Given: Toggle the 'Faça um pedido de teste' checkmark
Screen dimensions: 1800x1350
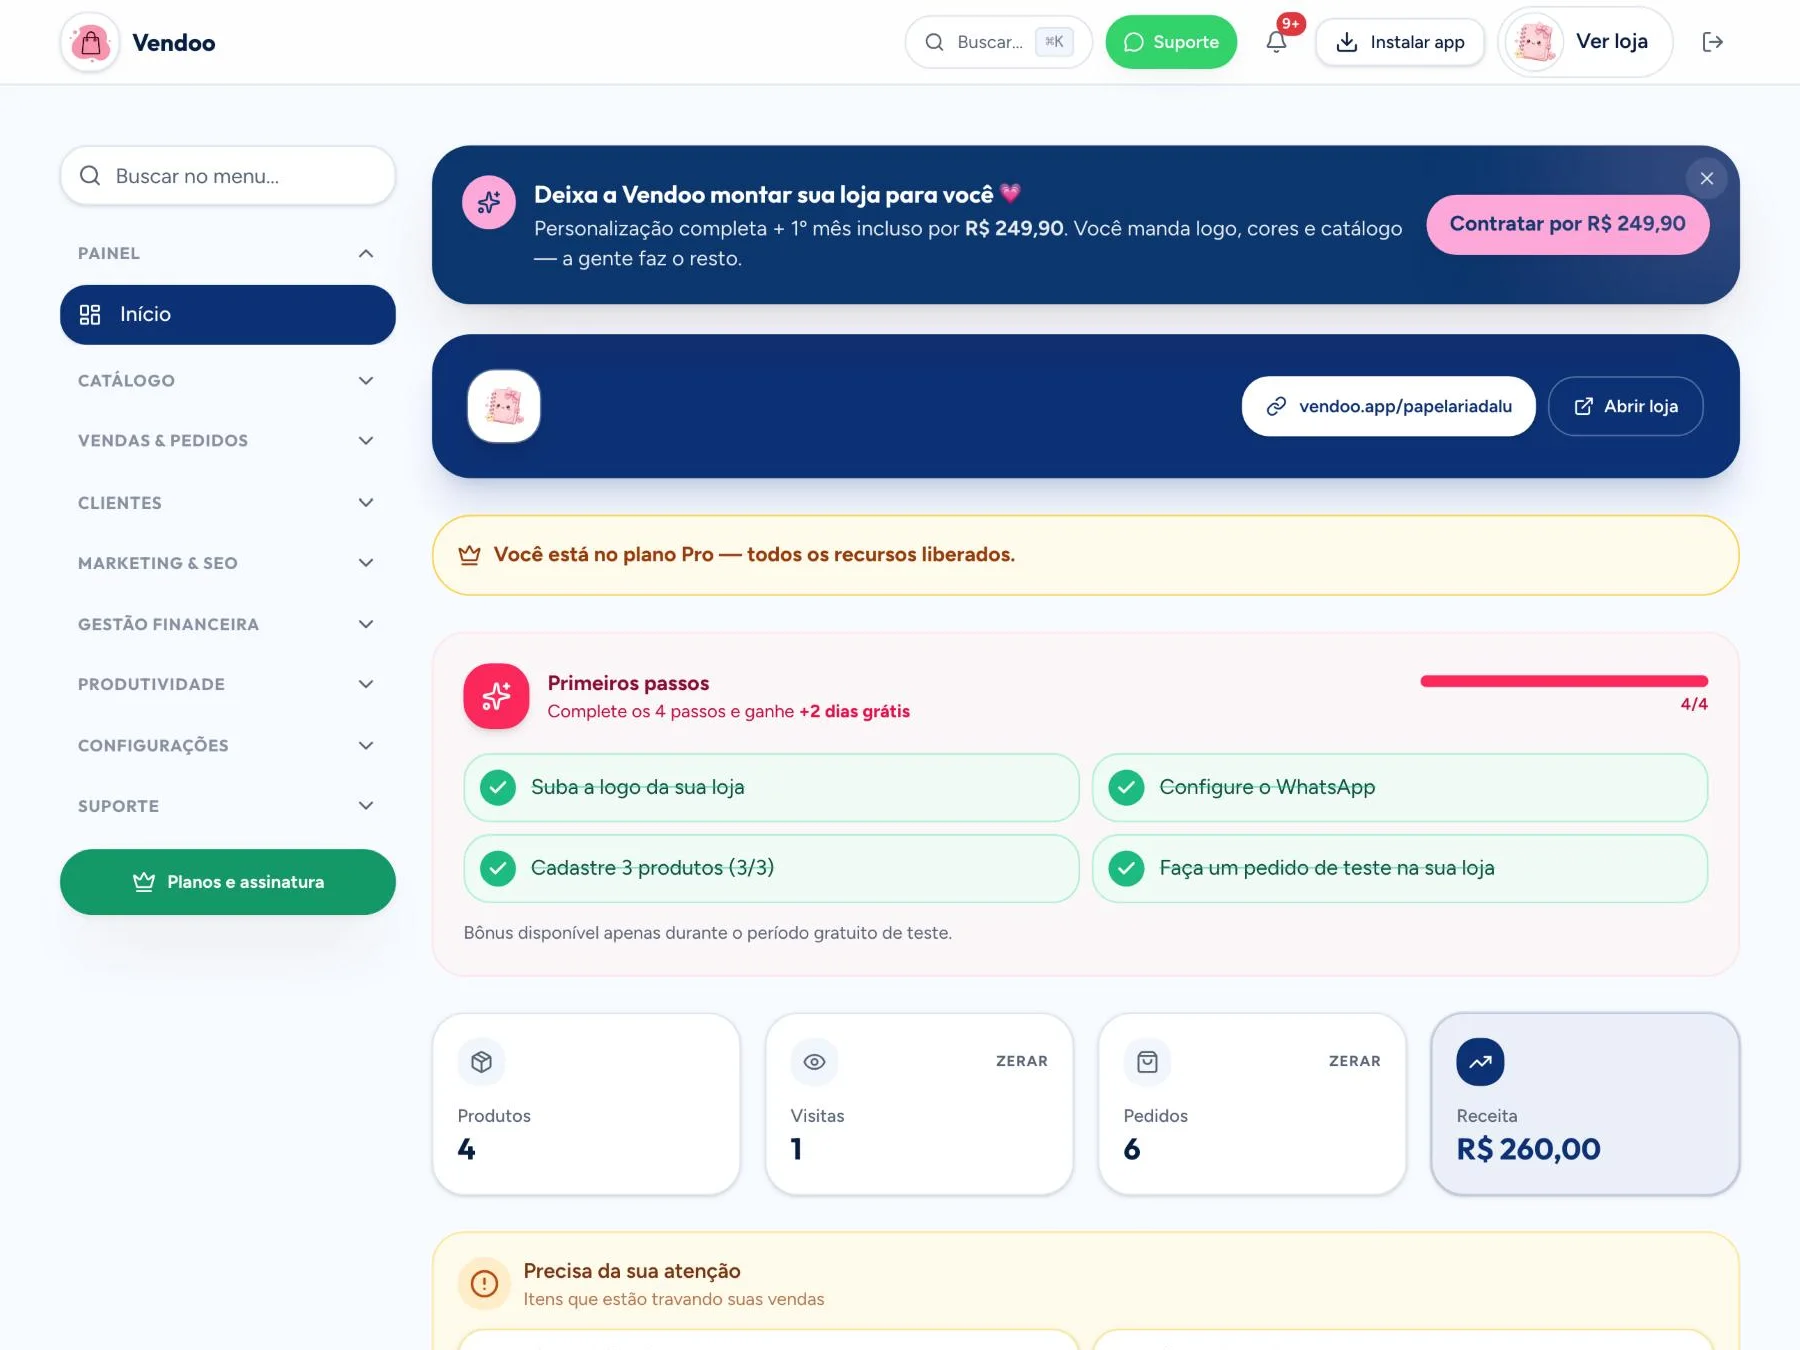Looking at the screenshot, I should pyautogui.click(x=1126, y=868).
